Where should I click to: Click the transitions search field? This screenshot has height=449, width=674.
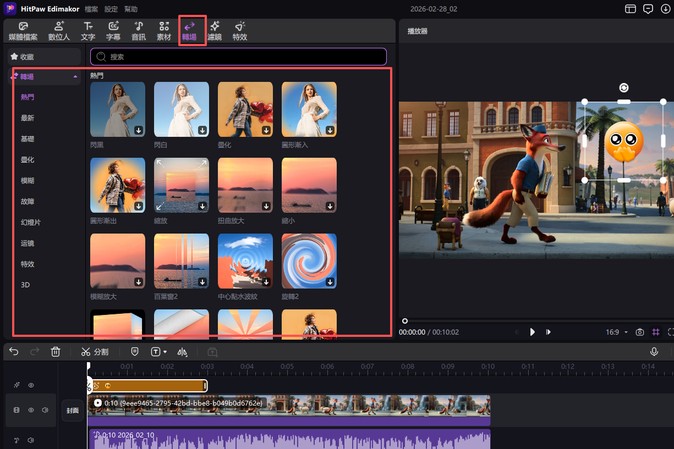tap(238, 57)
